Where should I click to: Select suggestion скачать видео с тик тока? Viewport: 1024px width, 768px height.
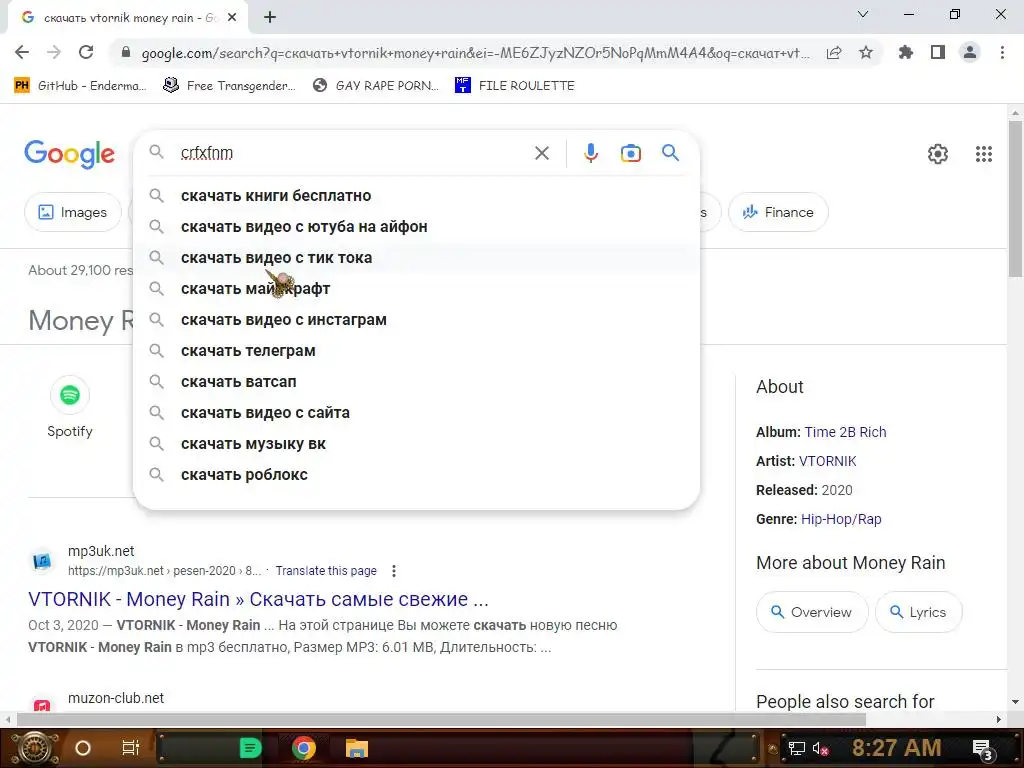416,258
